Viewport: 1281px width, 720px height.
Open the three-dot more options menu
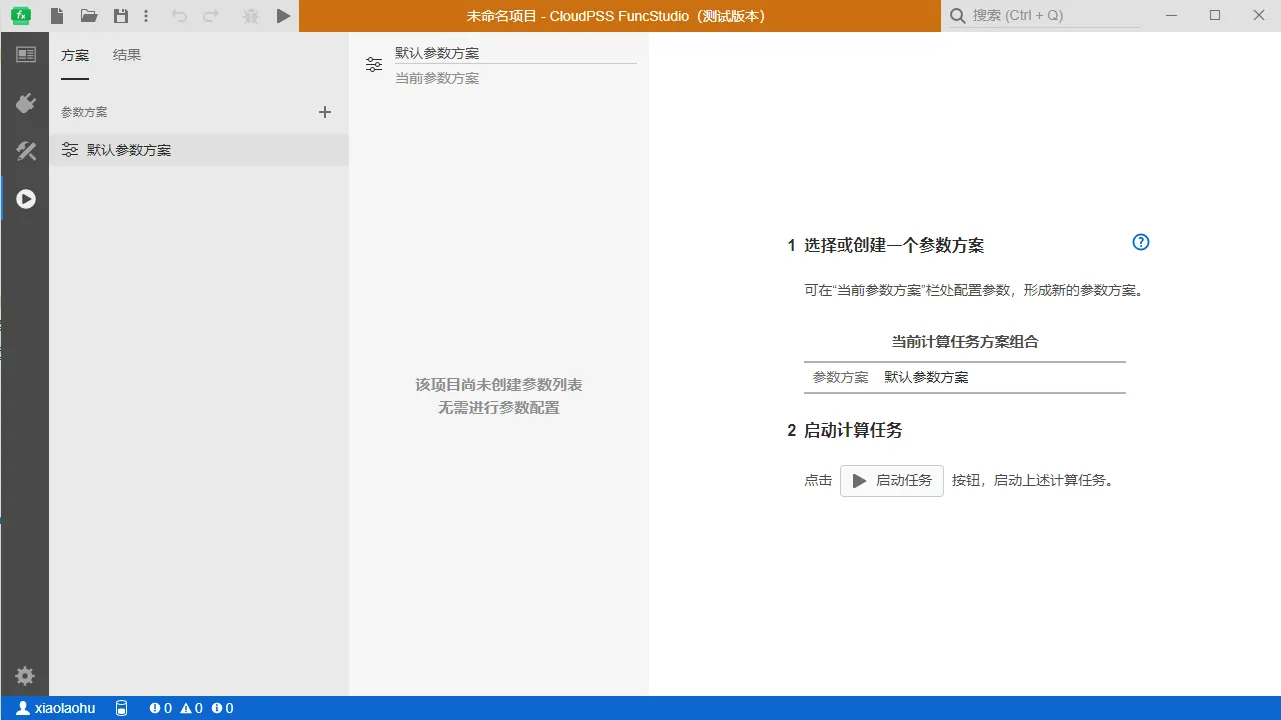pyautogui.click(x=146, y=16)
